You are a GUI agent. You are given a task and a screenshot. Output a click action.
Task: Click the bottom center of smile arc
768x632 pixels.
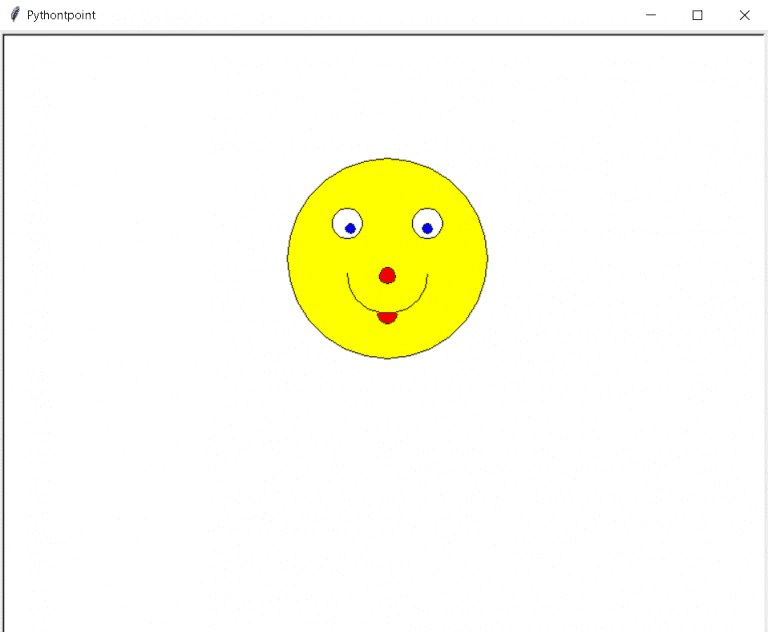387,311
